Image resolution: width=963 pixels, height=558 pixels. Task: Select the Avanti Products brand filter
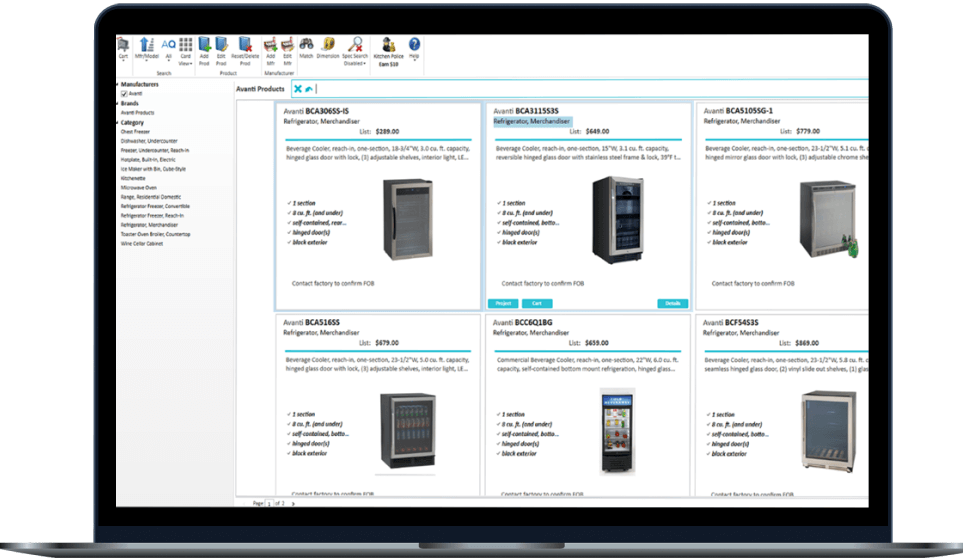(138, 113)
